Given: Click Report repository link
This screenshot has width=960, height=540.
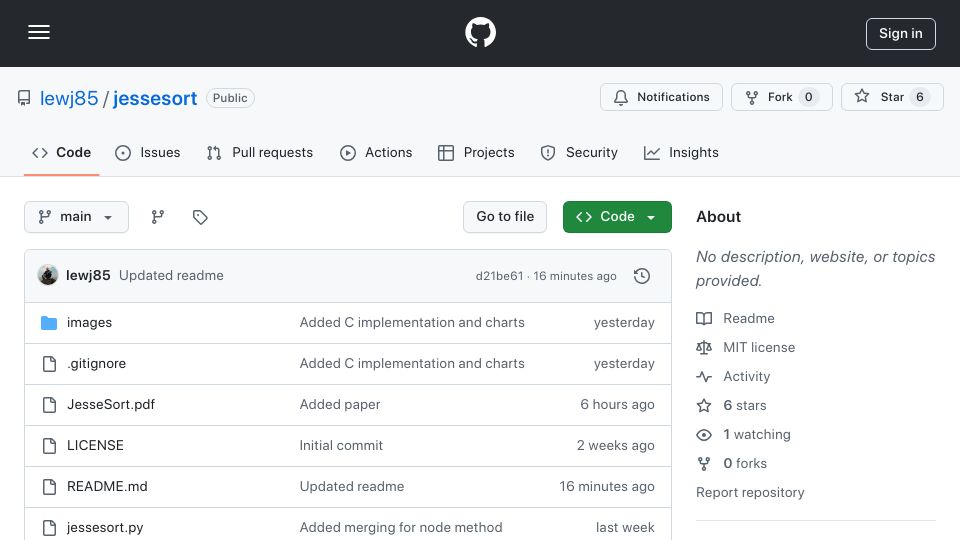Looking at the screenshot, I should click(750, 493).
